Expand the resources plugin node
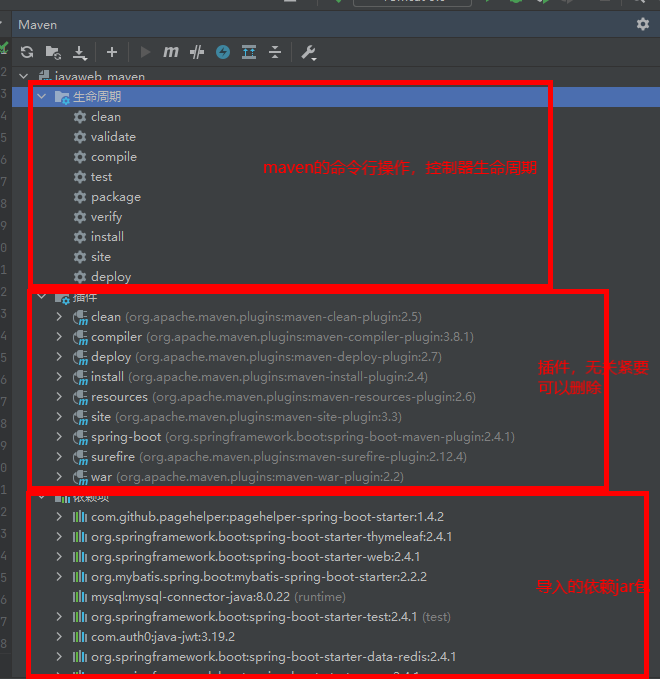 point(59,397)
